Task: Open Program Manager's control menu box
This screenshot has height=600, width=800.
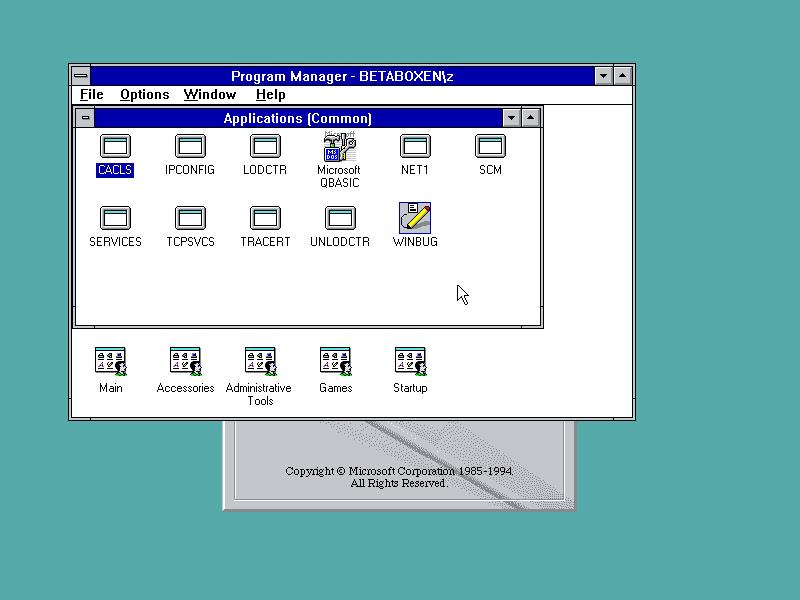Action: [x=81, y=76]
